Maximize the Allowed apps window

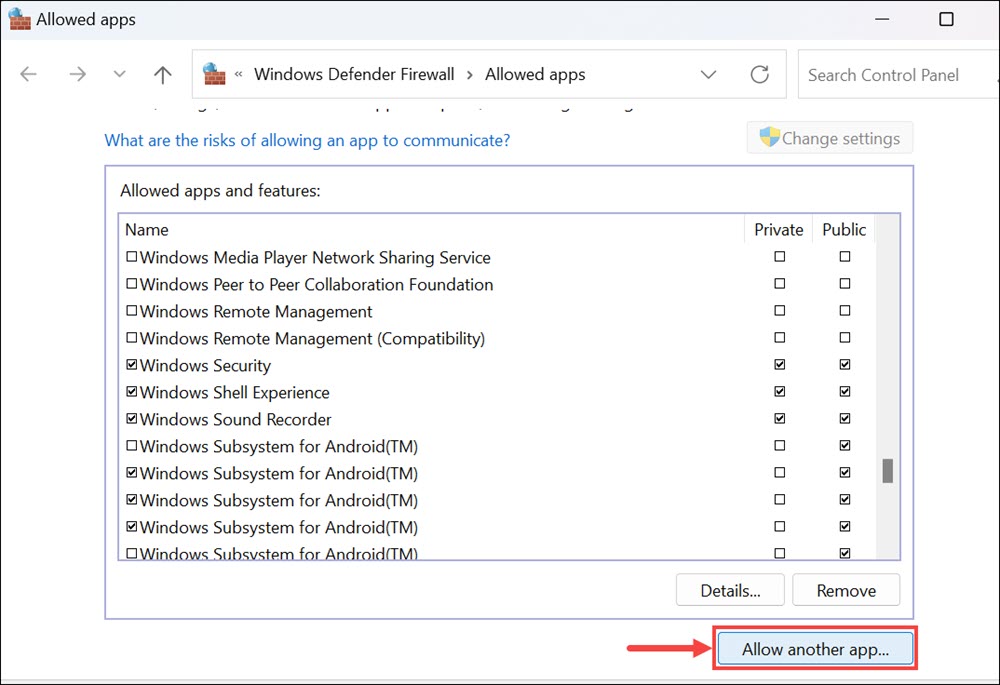(x=946, y=19)
